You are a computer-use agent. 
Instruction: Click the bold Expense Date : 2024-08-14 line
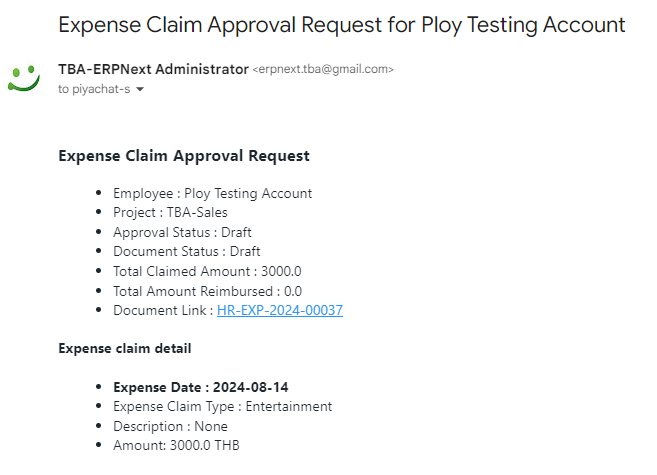tap(201, 387)
